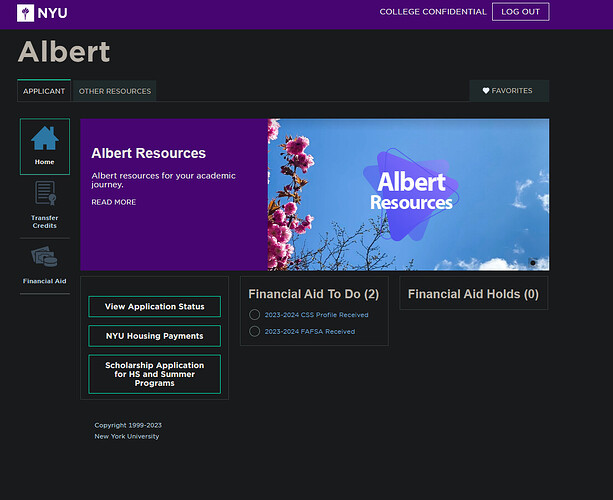Click the NYU torch logo icon
Image resolution: width=613 pixels, height=500 pixels.
click(25, 13)
